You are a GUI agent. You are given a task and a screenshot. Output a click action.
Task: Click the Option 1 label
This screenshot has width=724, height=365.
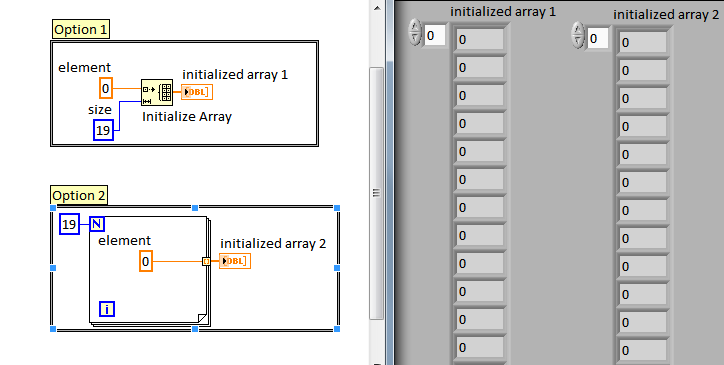pos(81,30)
